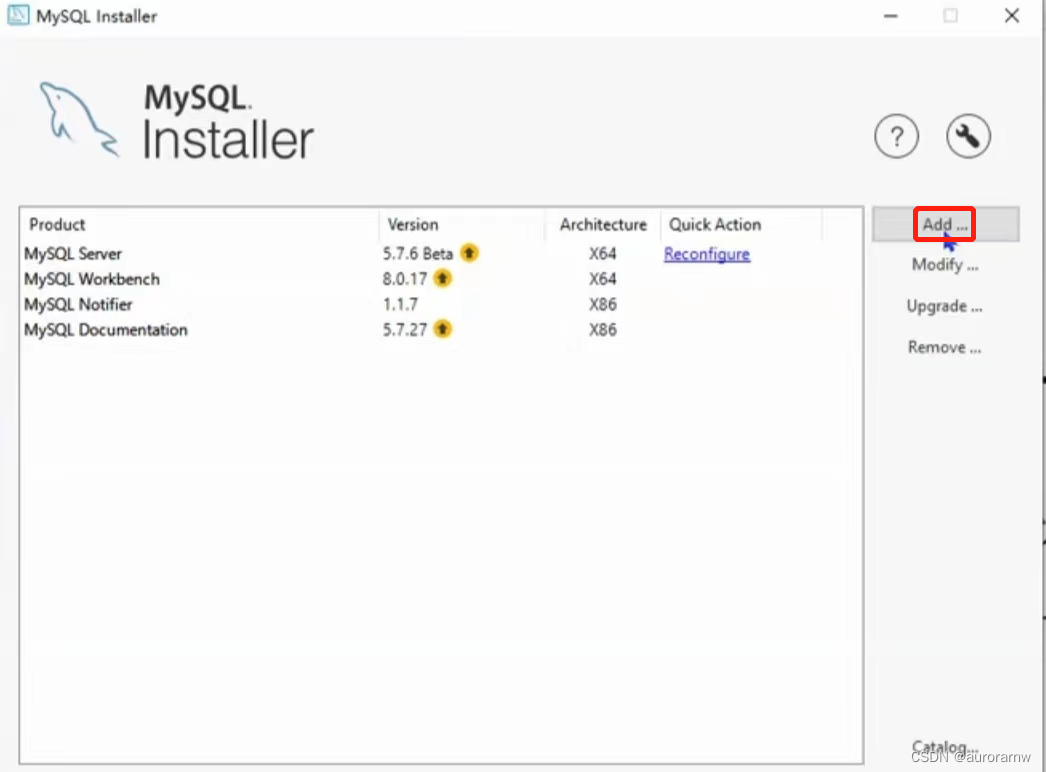Select the MySQL Workbench row
This screenshot has height=772, width=1046.
click(x=441, y=279)
